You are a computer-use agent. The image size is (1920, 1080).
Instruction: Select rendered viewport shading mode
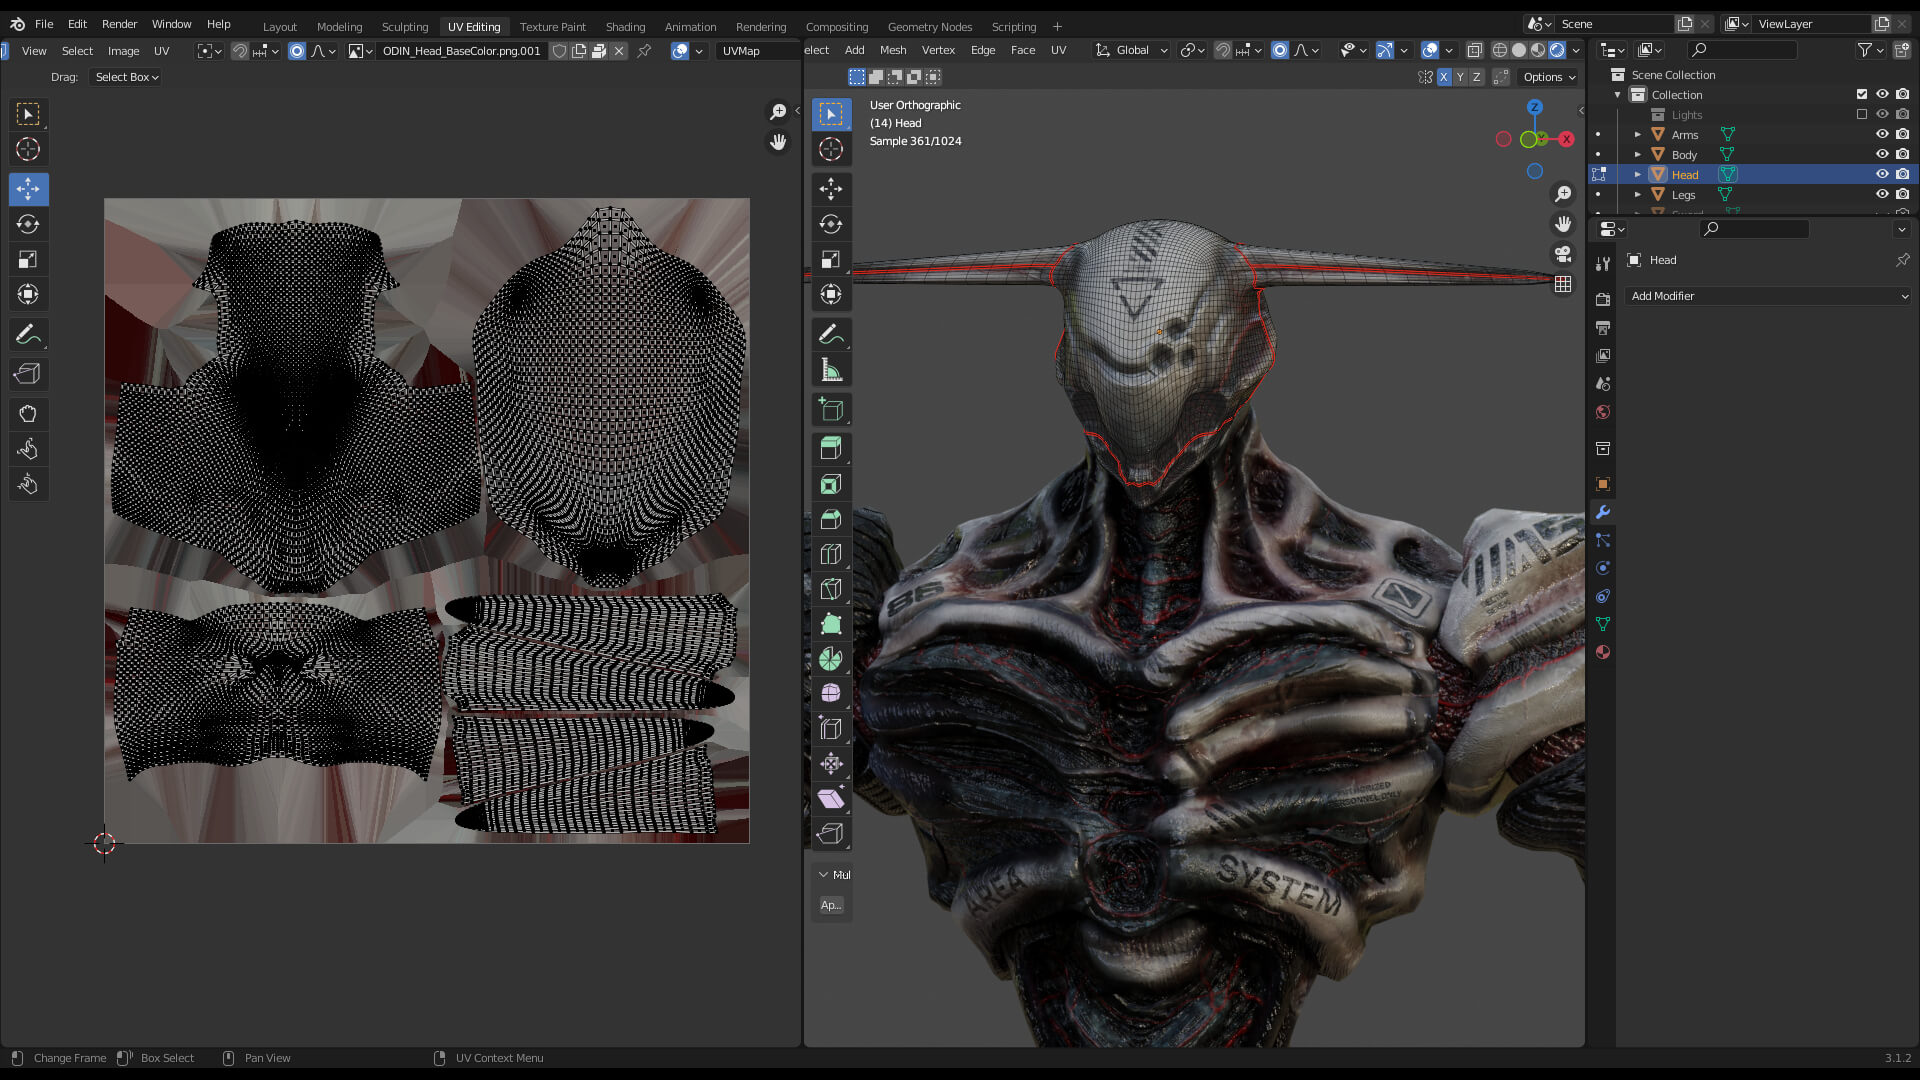(x=1557, y=50)
